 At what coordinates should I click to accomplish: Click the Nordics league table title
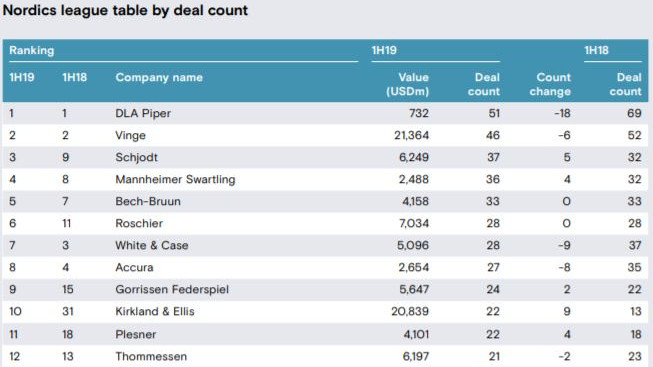pos(125,10)
